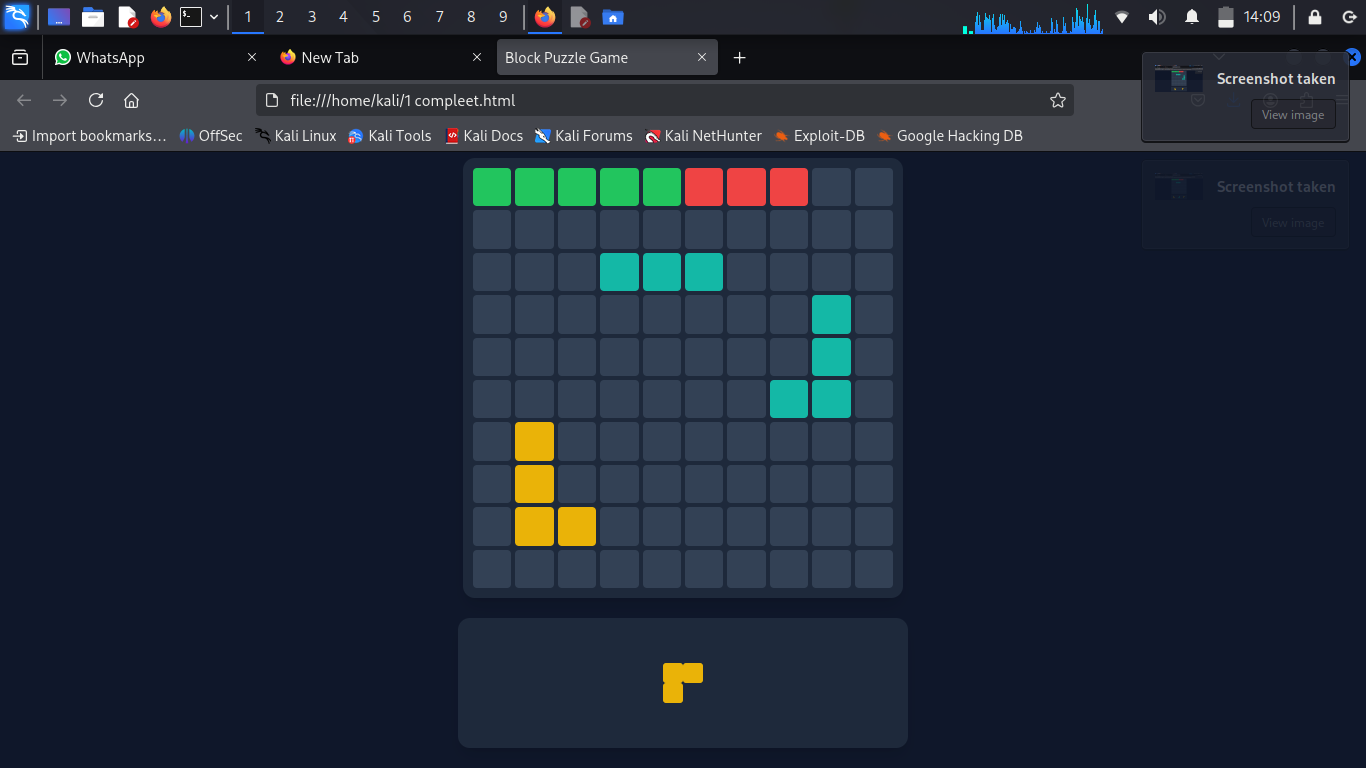1366x768 pixels.
Task: Open the terminal emulator in the taskbar
Action: point(190,17)
